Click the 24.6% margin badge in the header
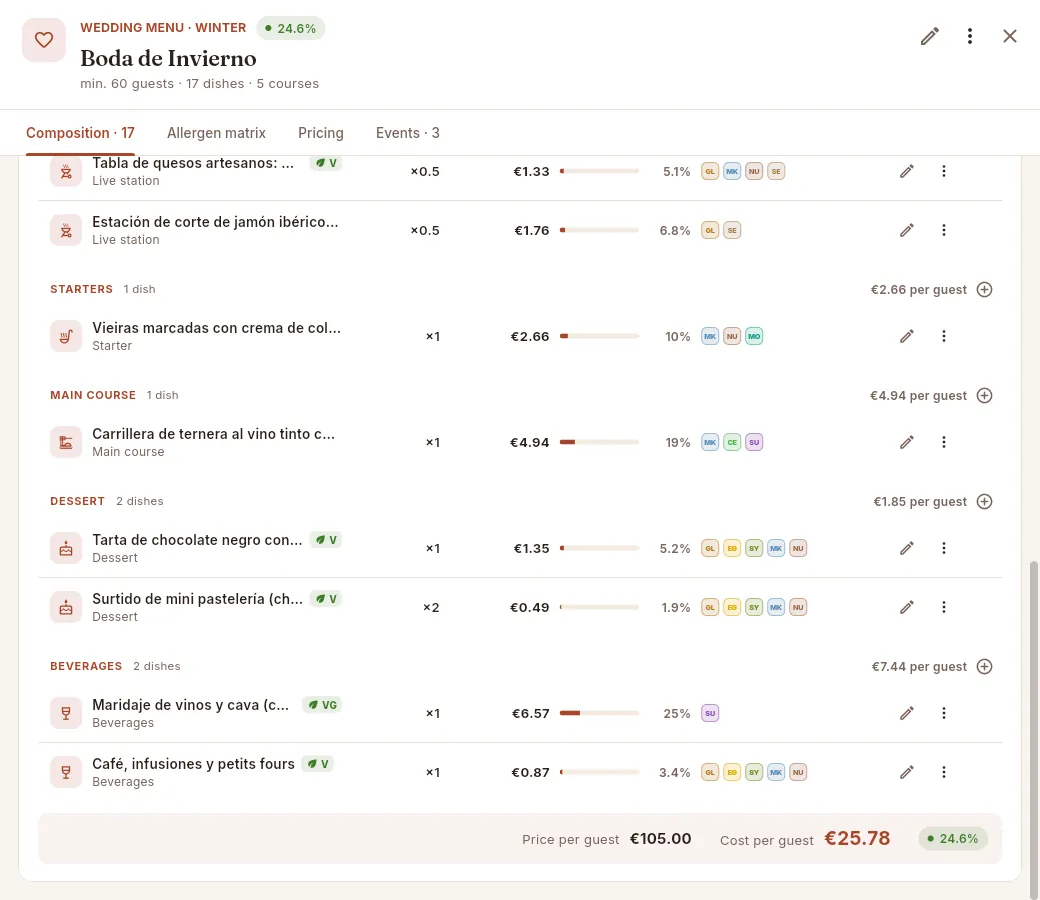 click(x=291, y=29)
